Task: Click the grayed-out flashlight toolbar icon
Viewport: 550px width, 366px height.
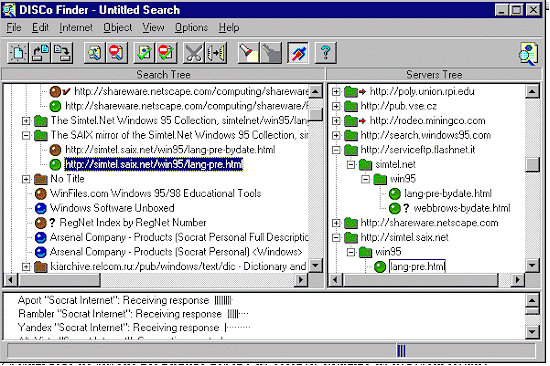Action: coord(271,53)
